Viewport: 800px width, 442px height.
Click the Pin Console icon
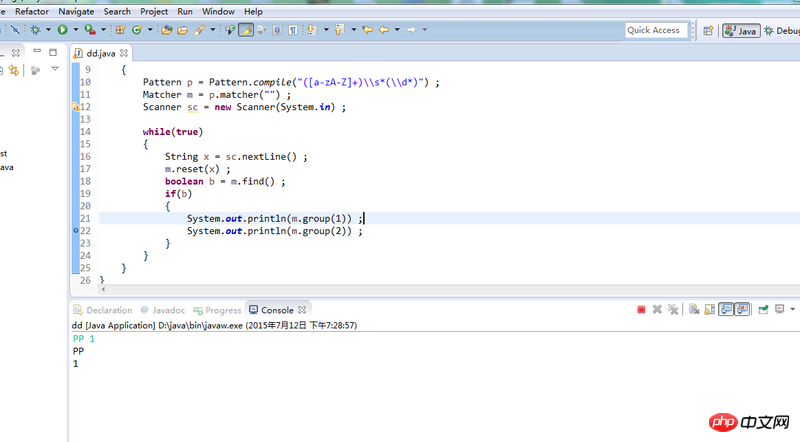click(x=763, y=309)
